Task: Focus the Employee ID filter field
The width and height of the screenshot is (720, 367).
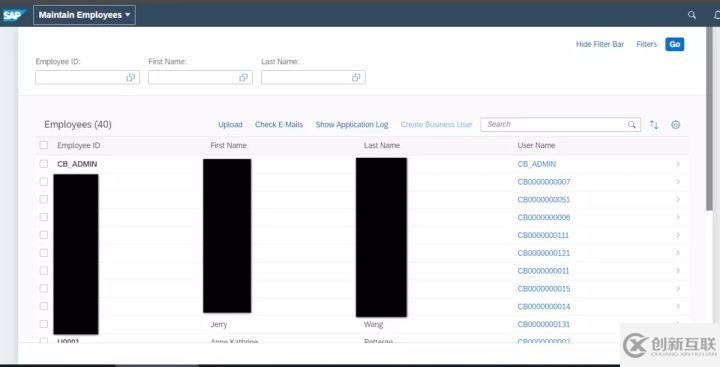Action: [87, 78]
